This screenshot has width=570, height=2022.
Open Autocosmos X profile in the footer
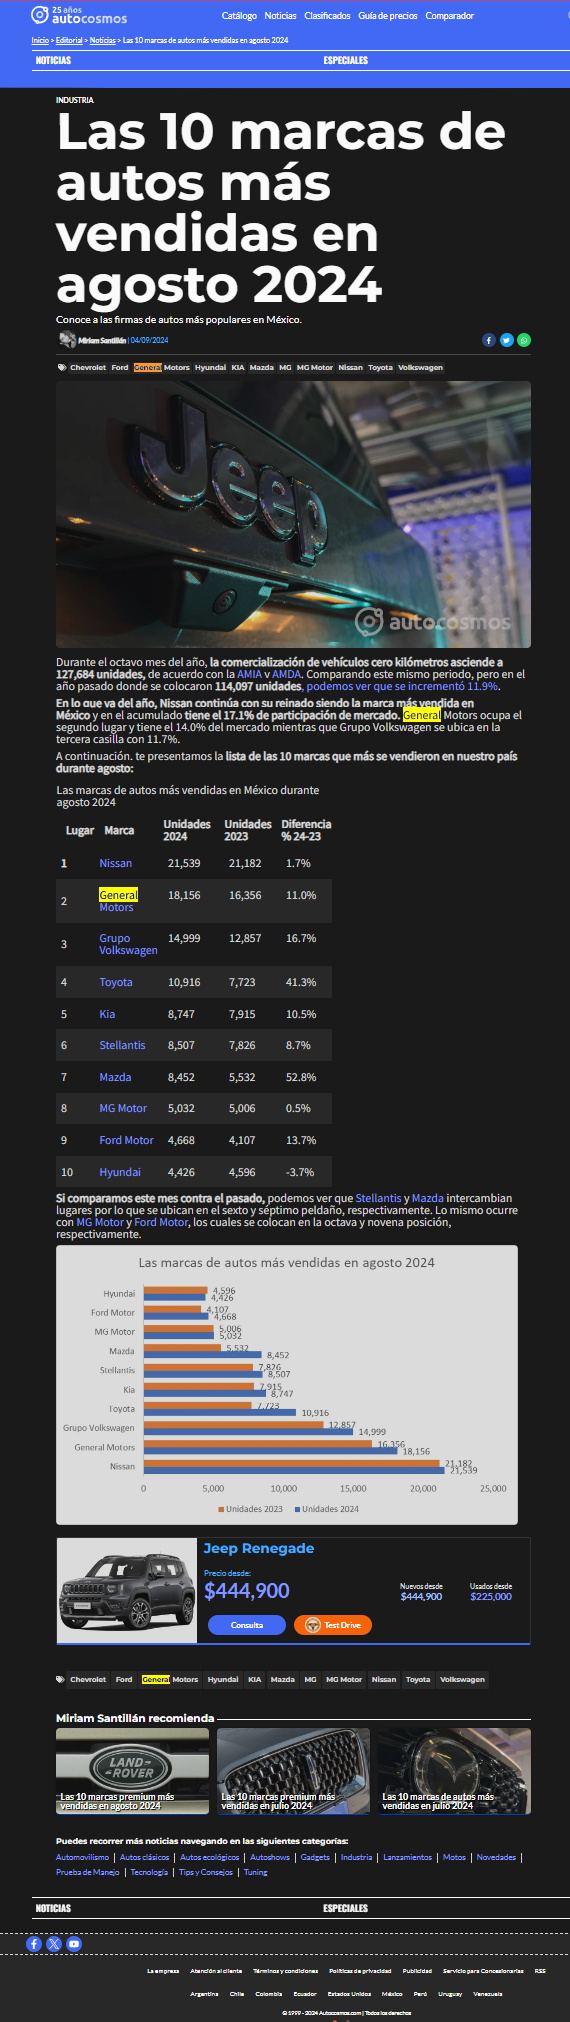pyautogui.click(x=54, y=1944)
